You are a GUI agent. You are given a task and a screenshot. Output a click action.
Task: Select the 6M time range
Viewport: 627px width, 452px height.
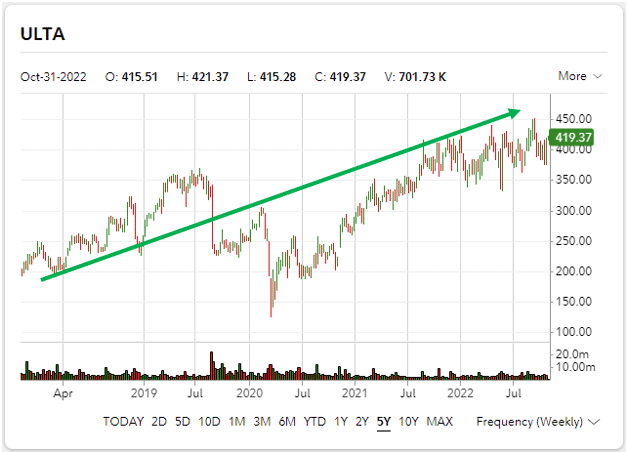[x=287, y=422]
